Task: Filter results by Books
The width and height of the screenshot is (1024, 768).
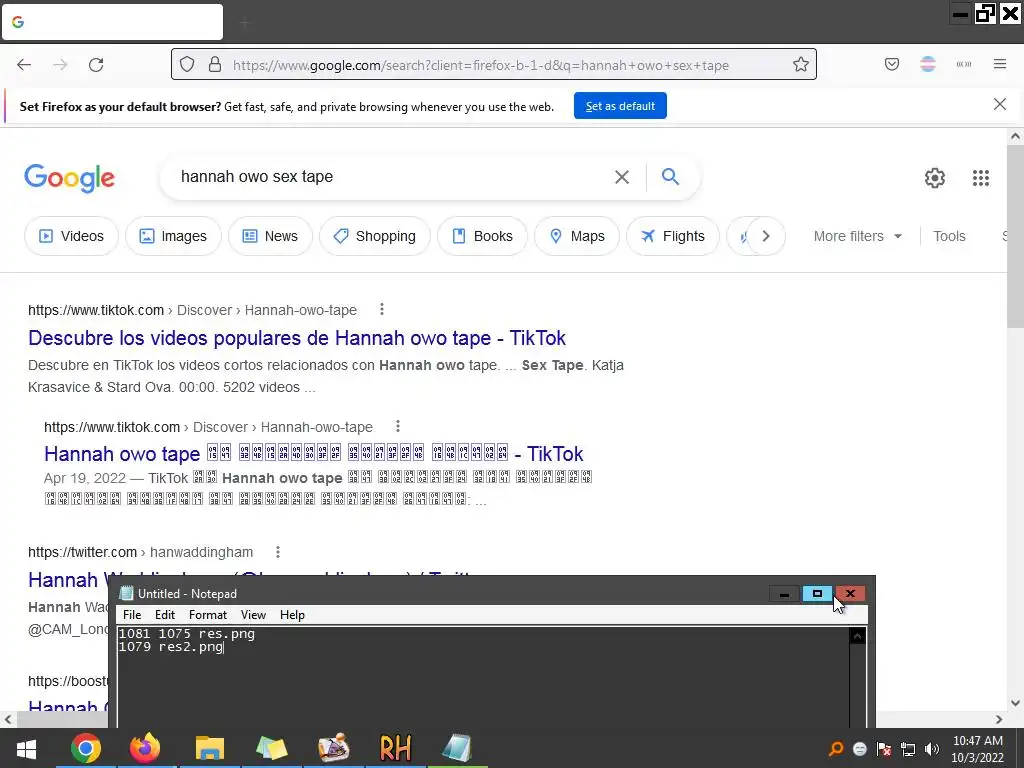Action: (483, 236)
